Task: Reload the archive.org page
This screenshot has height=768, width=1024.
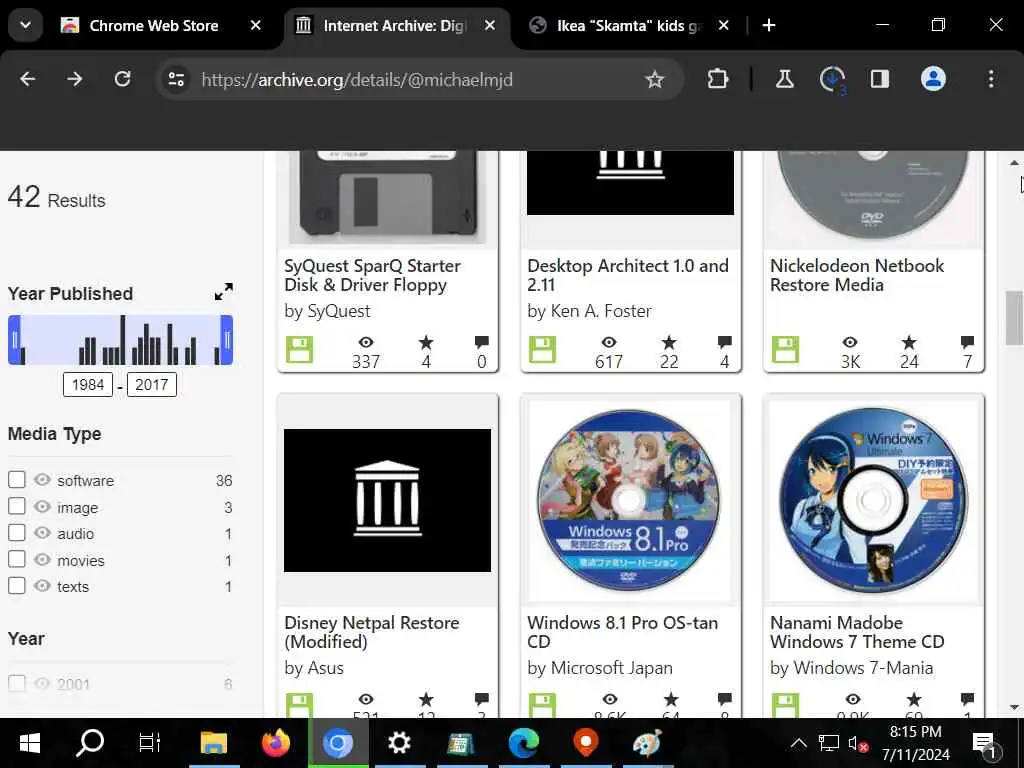Action: 122,80
